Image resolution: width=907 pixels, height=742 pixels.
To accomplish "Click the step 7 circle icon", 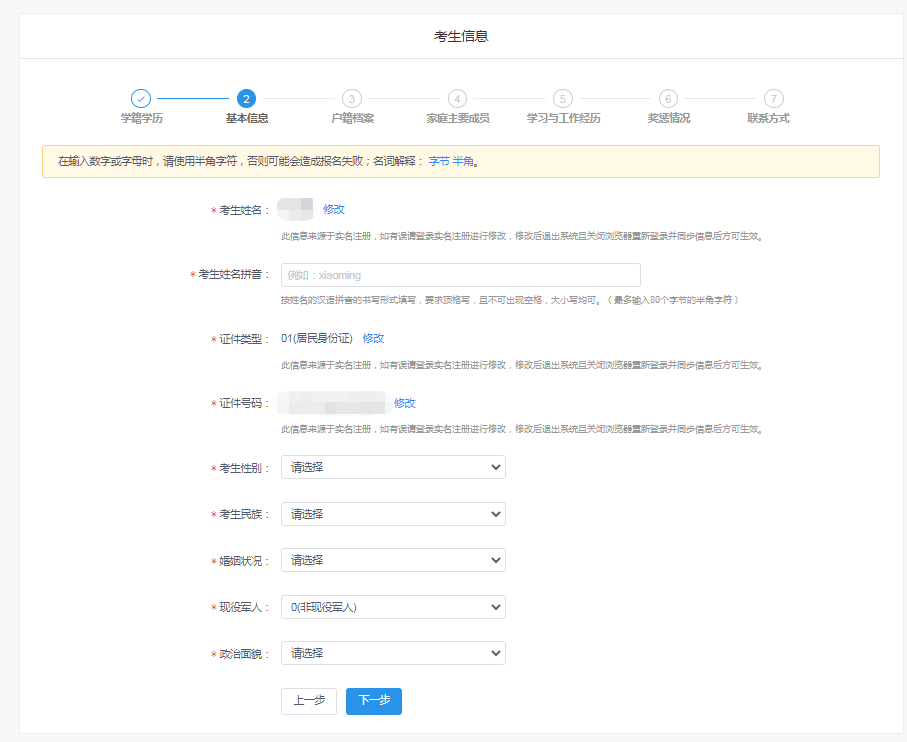I will pos(773,98).
